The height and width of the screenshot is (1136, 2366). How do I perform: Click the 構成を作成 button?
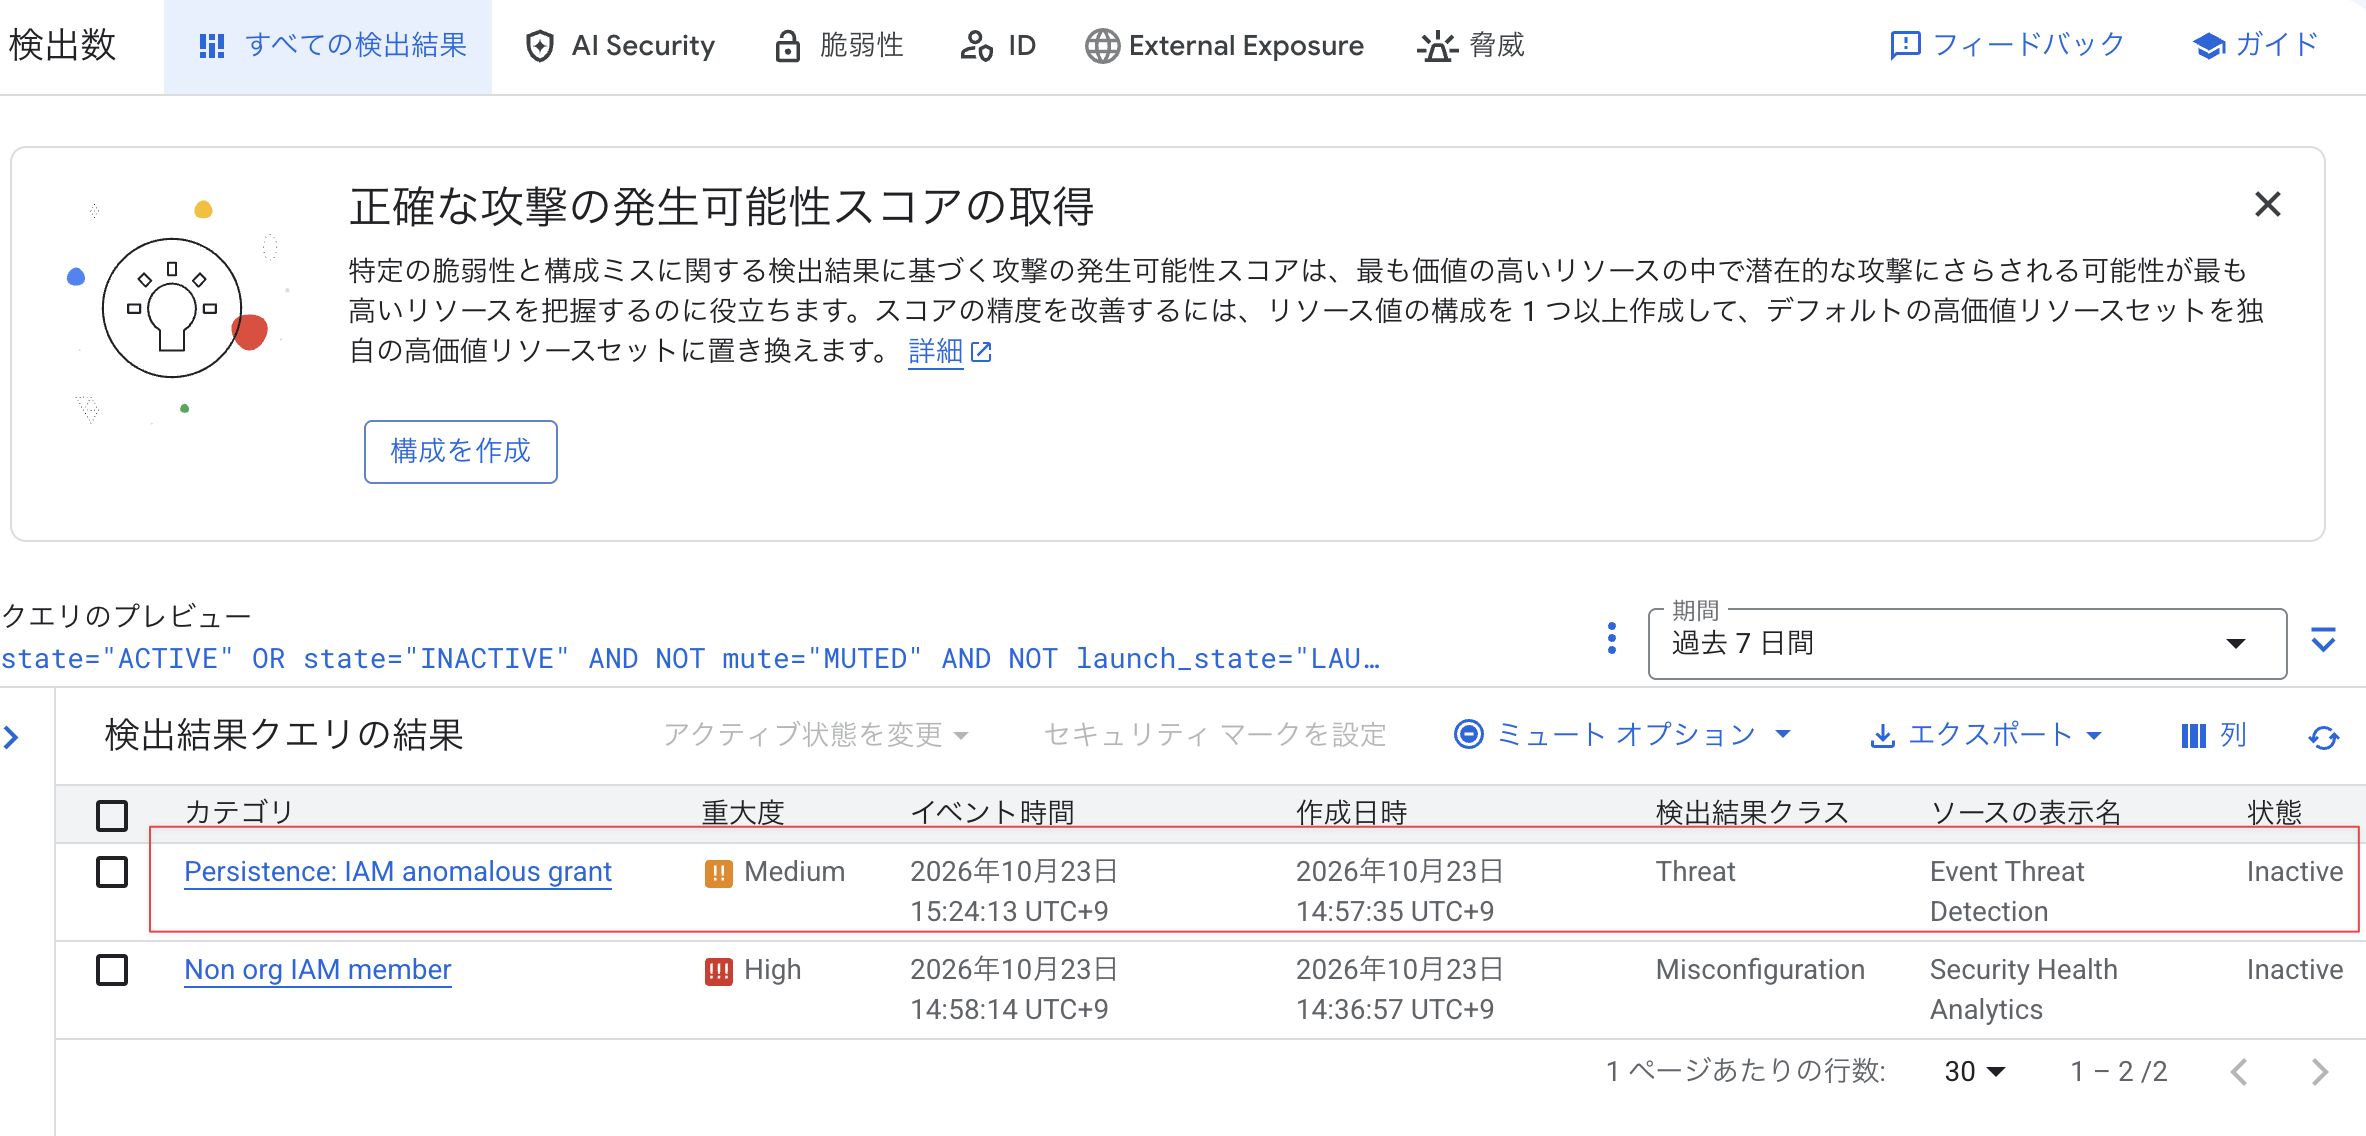click(460, 451)
